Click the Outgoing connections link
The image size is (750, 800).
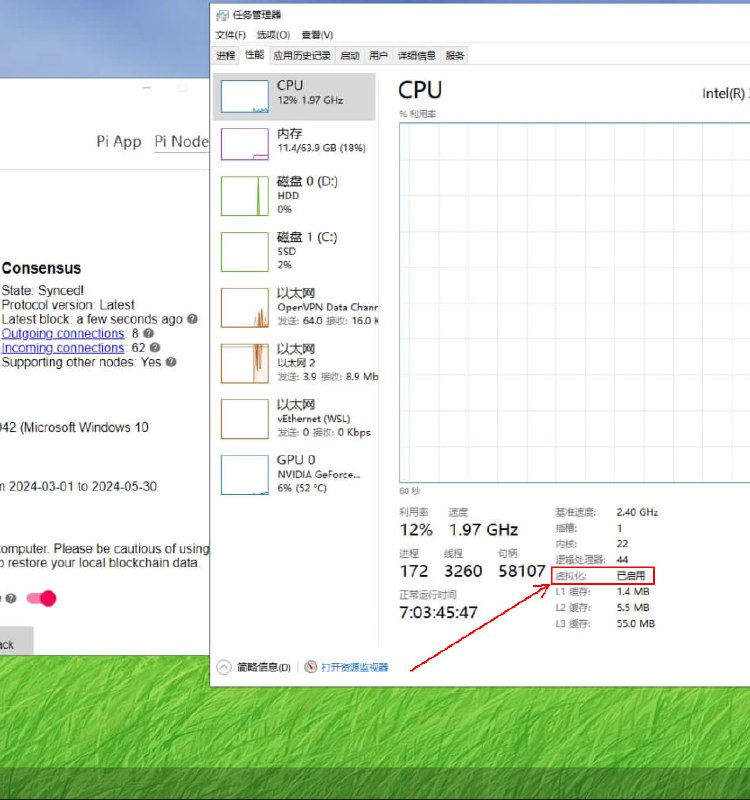click(62, 333)
